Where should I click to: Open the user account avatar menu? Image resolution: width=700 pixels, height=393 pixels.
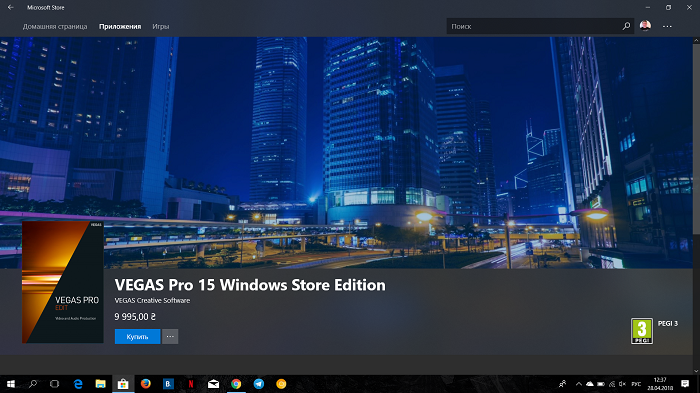click(x=645, y=26)
